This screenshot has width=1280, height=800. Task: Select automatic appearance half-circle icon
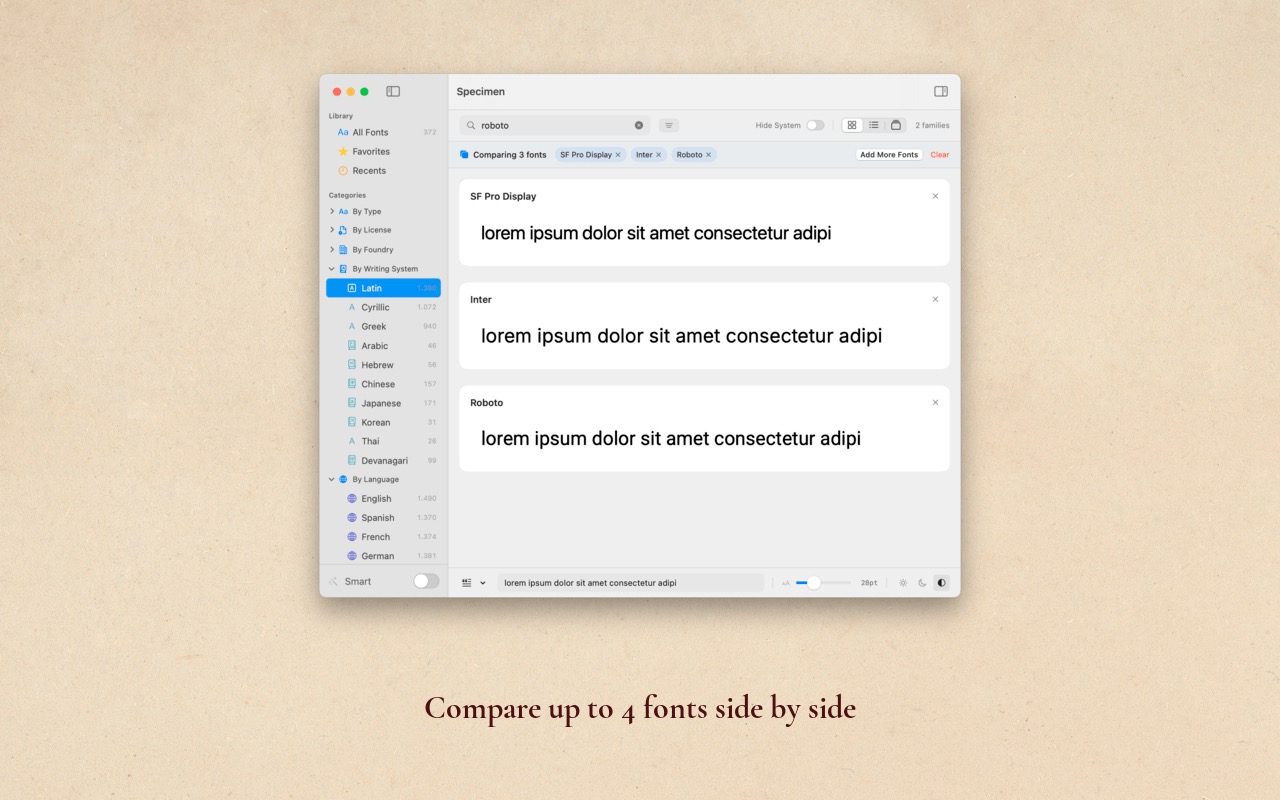point(941,582)
